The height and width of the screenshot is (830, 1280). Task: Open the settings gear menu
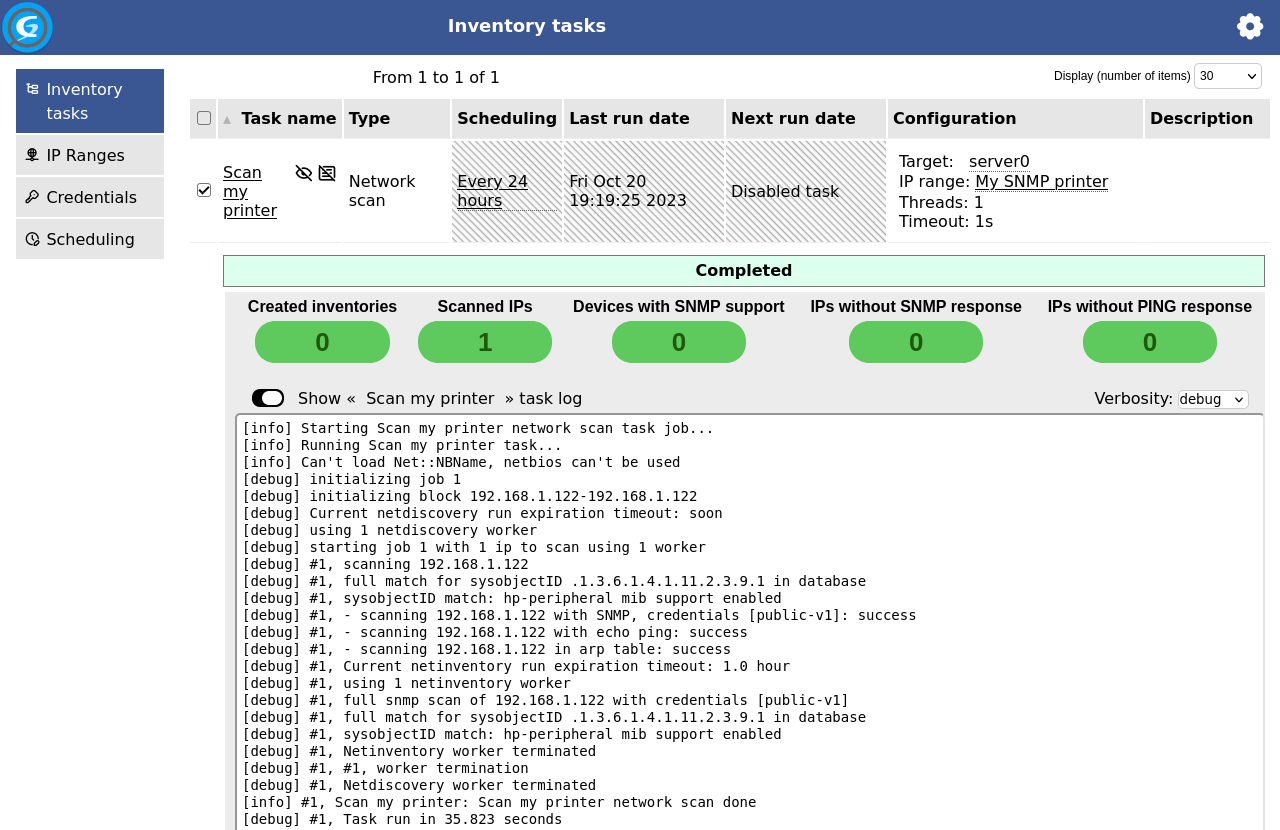click(x=1250, y=26)
